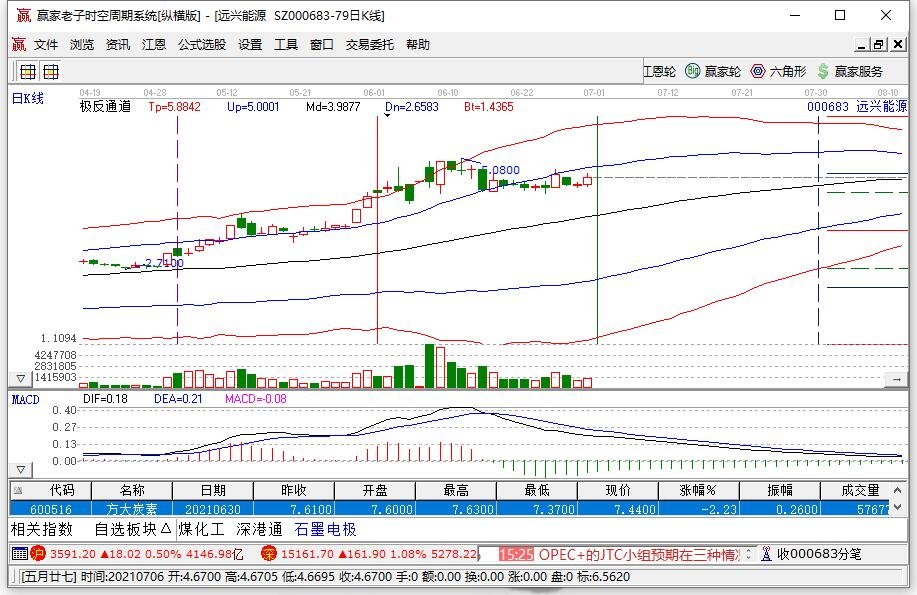Click the first grid layout toolbar icon
Screen dimensions: 917x595
pos(27,72)
